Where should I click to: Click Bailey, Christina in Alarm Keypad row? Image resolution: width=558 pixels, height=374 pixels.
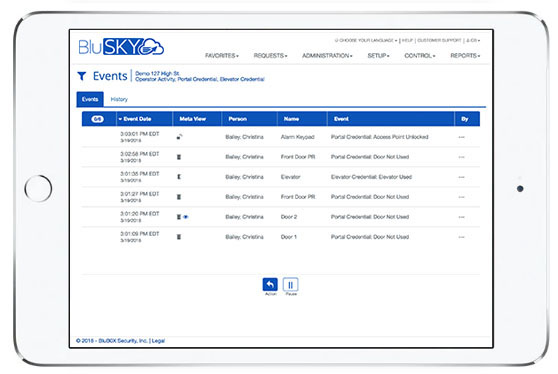coord(244,137)
